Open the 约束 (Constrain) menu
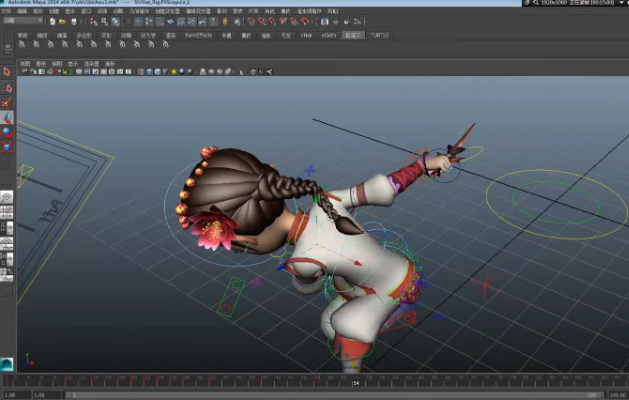The height and width of the screenshot is (400, 629). (254, 11)
